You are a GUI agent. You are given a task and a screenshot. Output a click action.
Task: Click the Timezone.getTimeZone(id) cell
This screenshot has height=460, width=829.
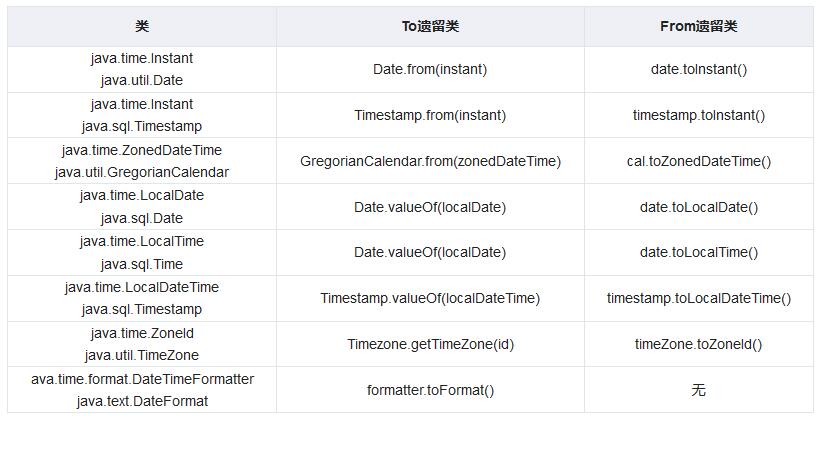[430, 344]
